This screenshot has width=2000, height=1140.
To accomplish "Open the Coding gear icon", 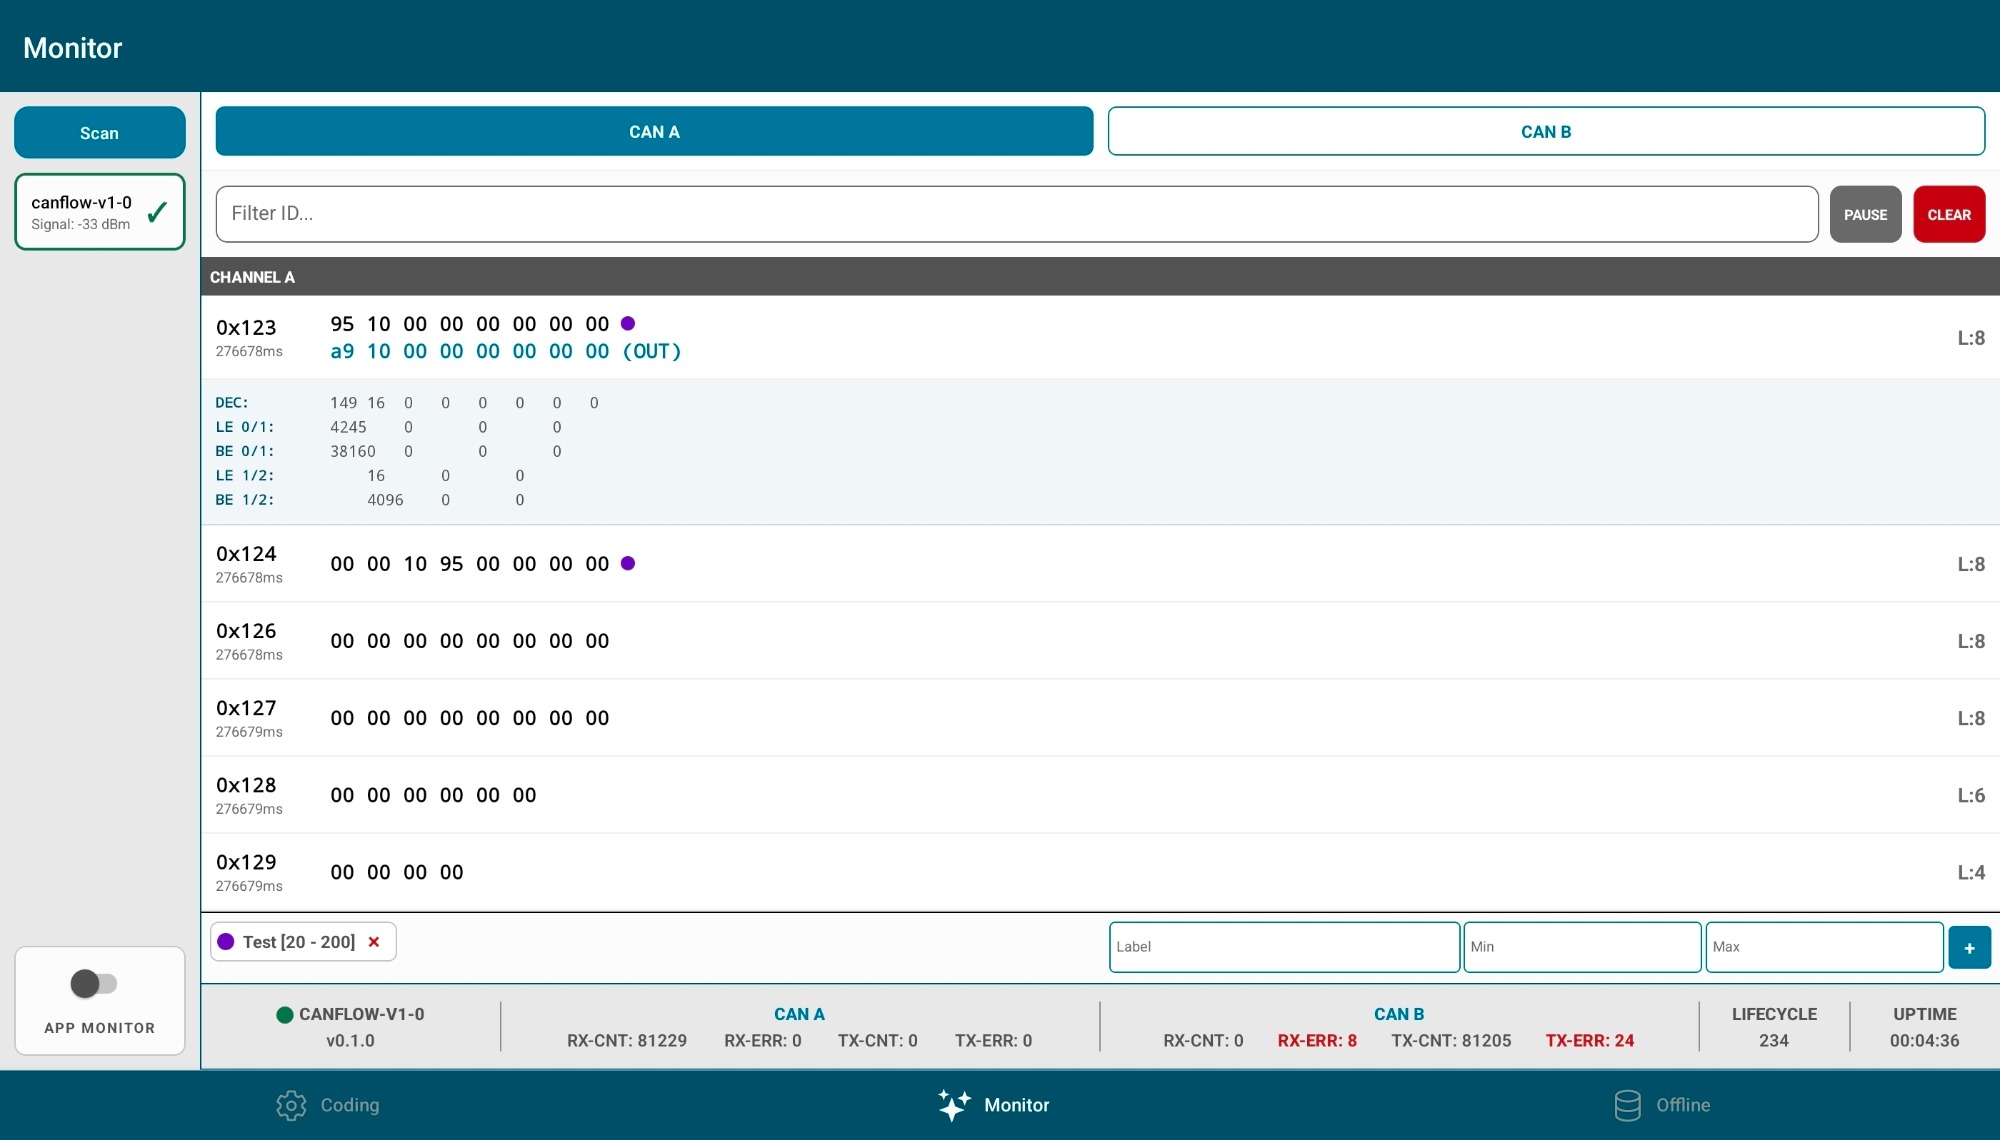I will tap(291, 1105).
